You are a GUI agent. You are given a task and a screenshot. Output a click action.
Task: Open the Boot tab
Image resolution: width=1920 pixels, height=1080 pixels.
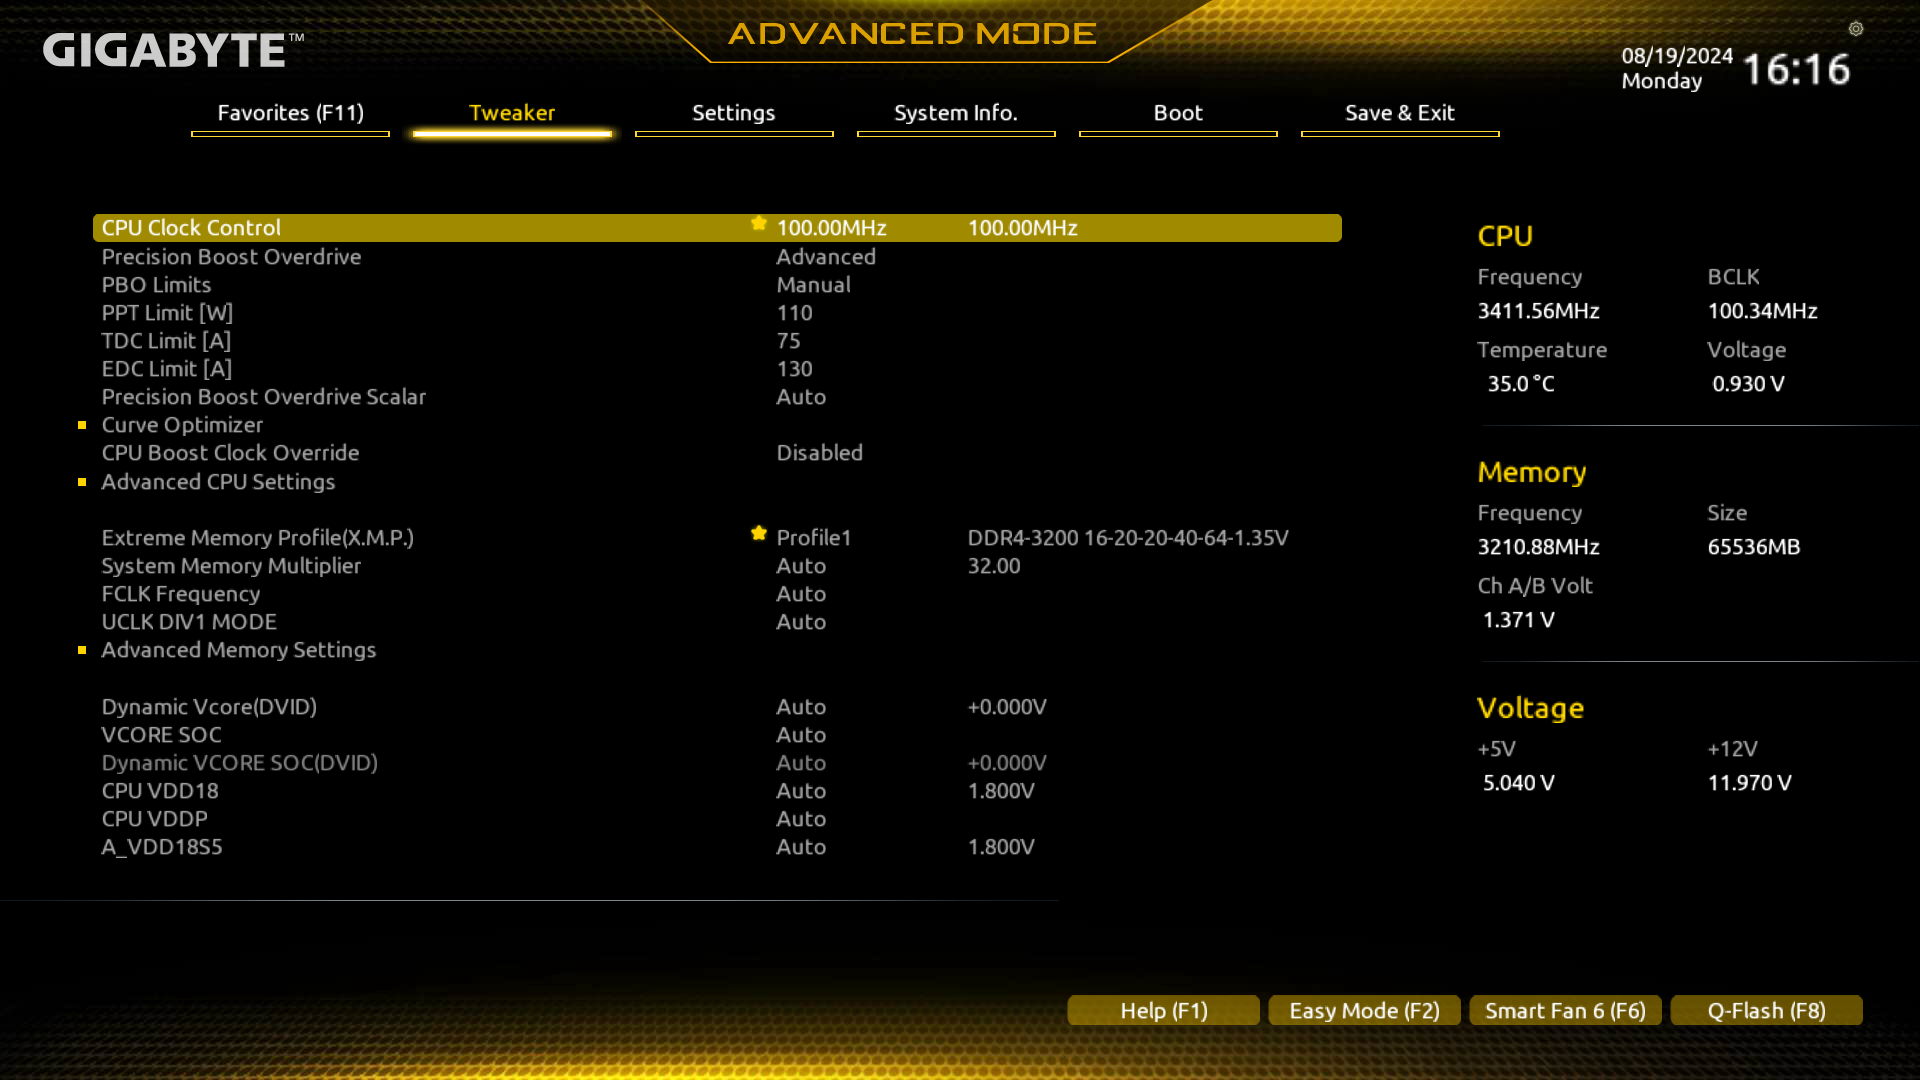pos(1177,113)
